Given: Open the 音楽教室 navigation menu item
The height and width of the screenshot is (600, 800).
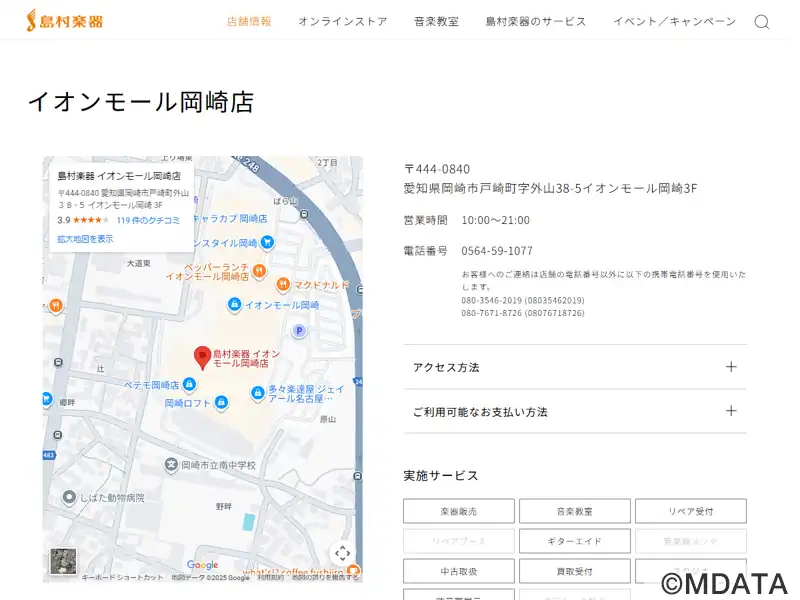Looking at the screenshot, I should tap(436, 22).
